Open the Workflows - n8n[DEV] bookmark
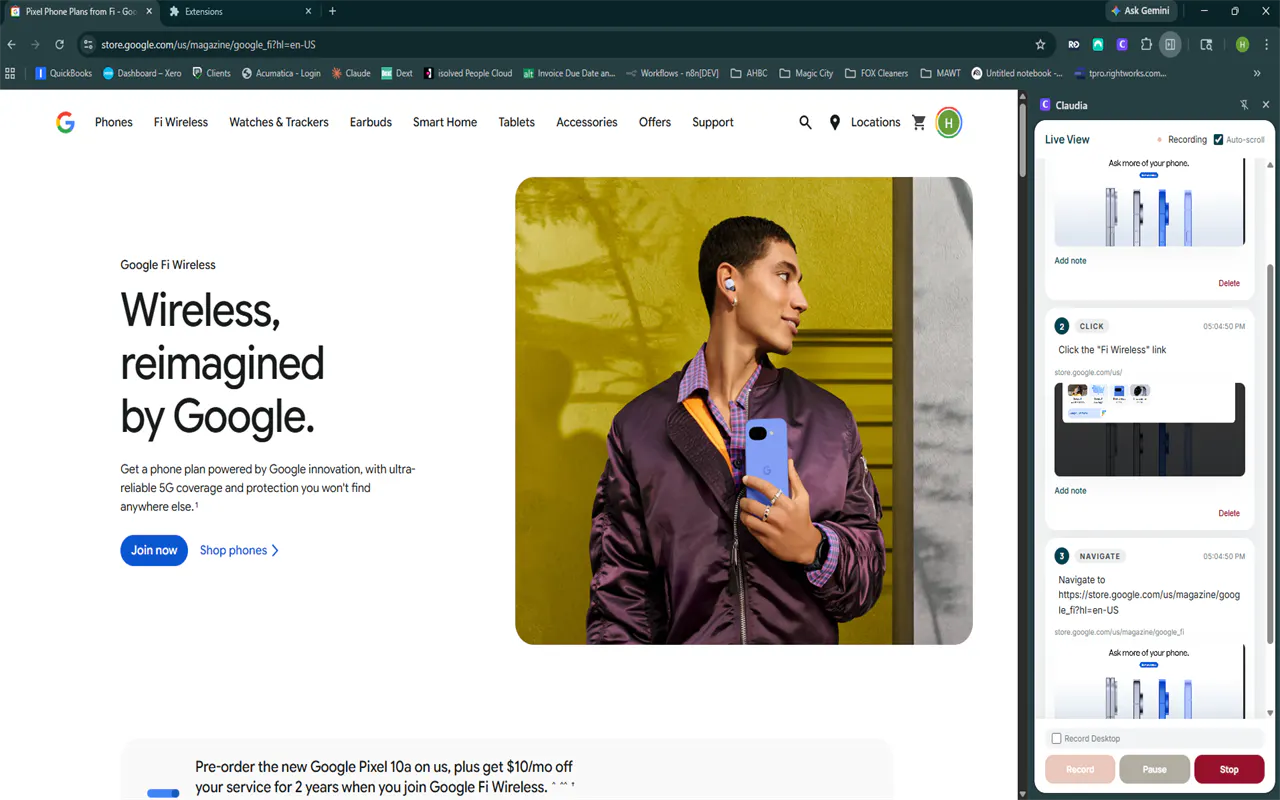This screenshot has width=1280, height=800. point(672,73)
